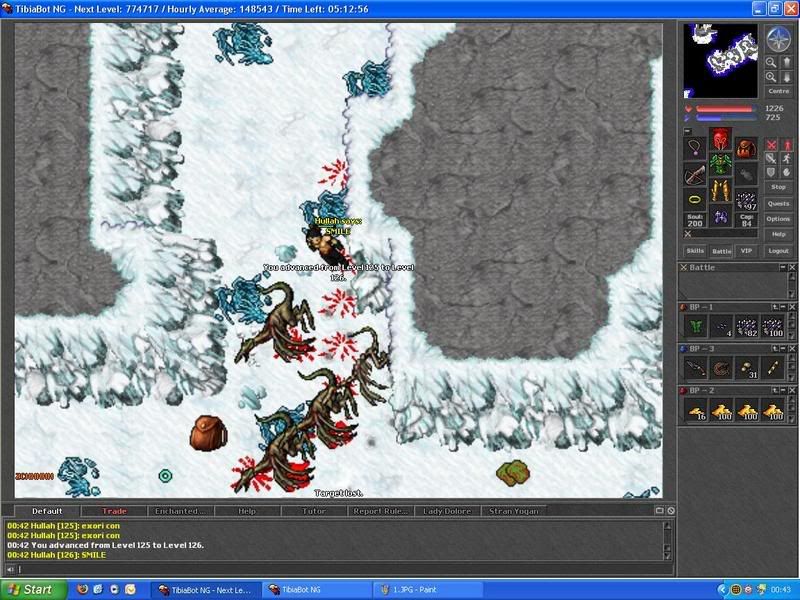Click the Stop button
The image size is (800, 600).
[x=779, y=187]
